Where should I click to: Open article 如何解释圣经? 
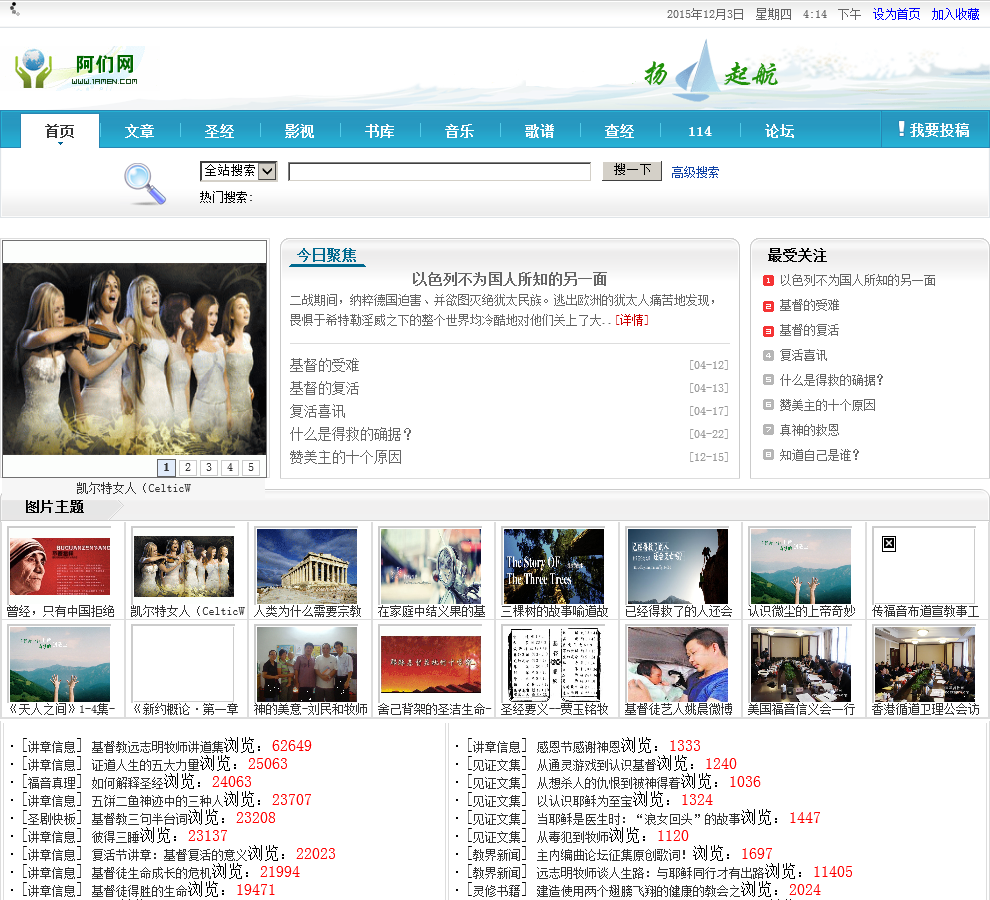pyautogui.click(x=127, y=783)
